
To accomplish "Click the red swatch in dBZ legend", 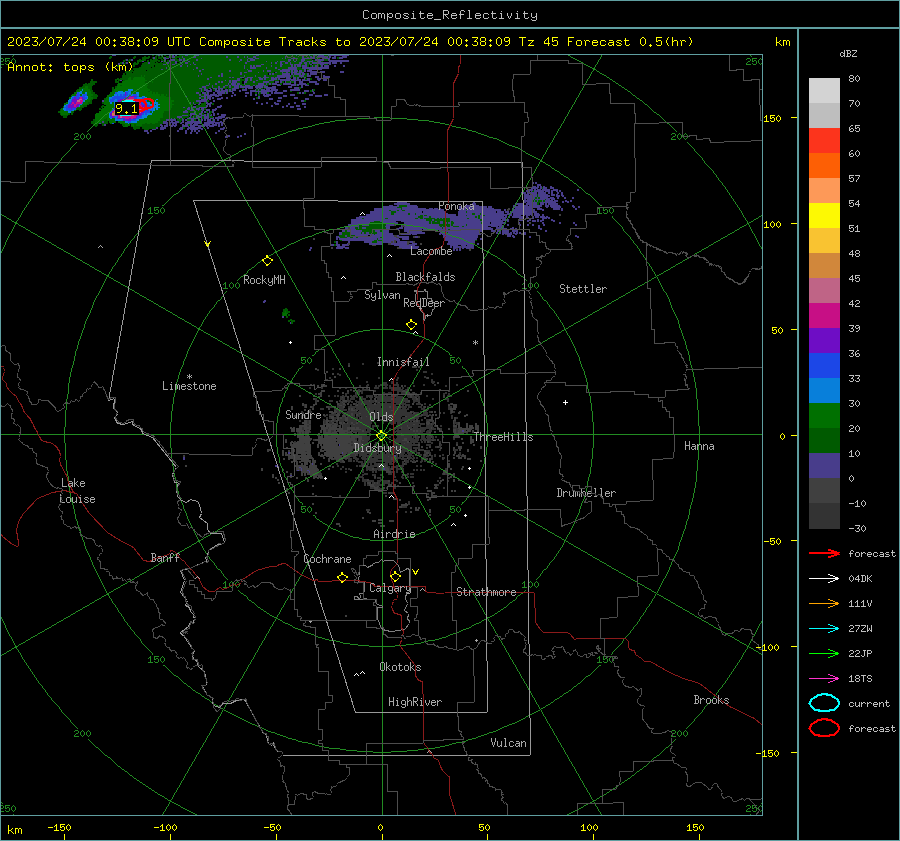I will coord(824,140).
